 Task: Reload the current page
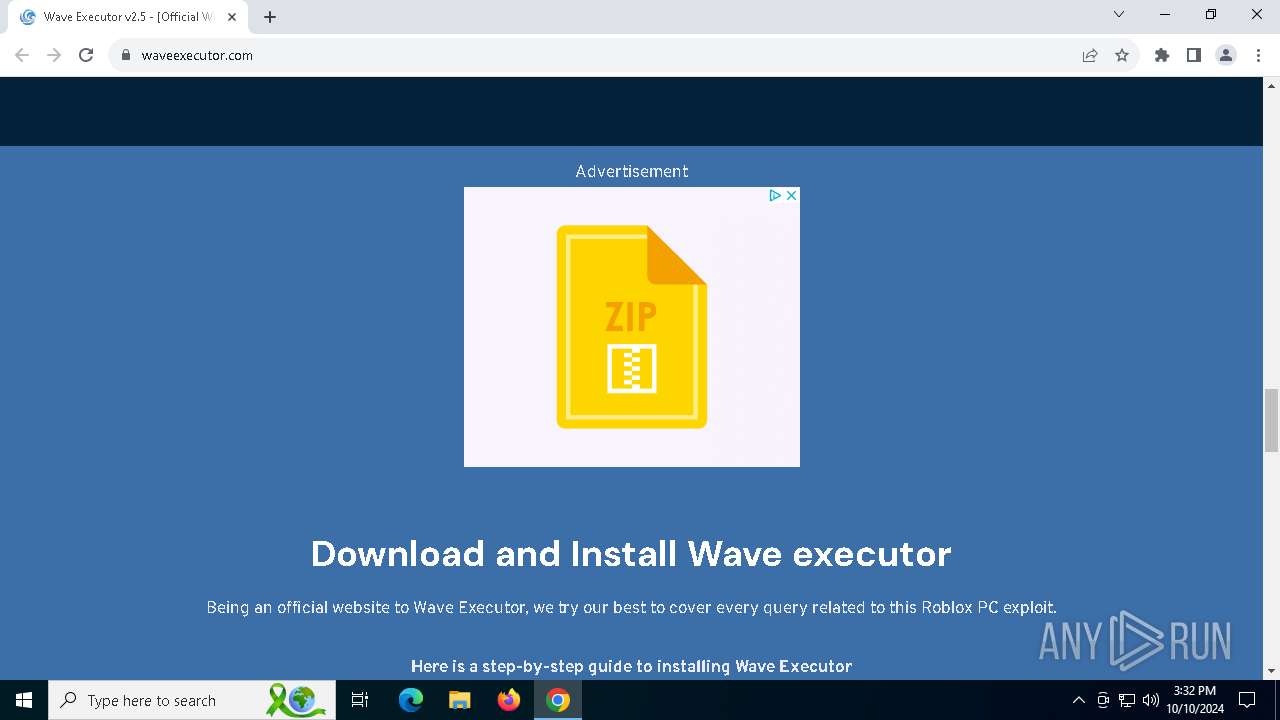coord(86,55)
